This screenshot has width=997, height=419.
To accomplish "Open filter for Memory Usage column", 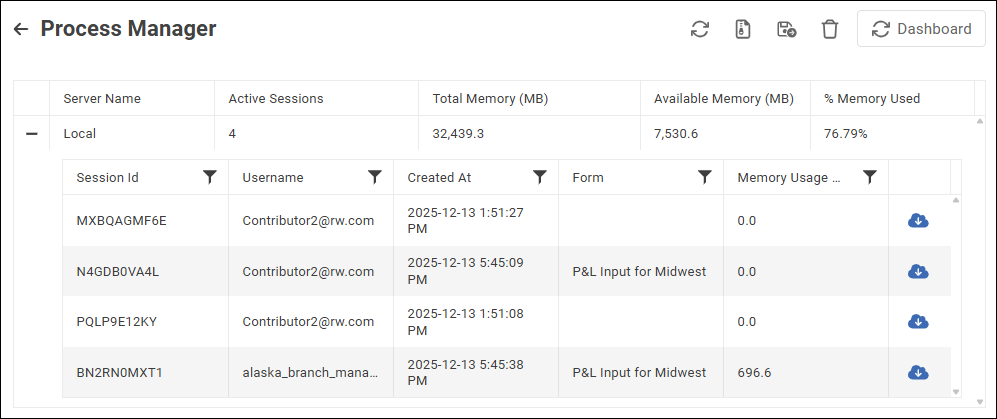I will [870, 177].
